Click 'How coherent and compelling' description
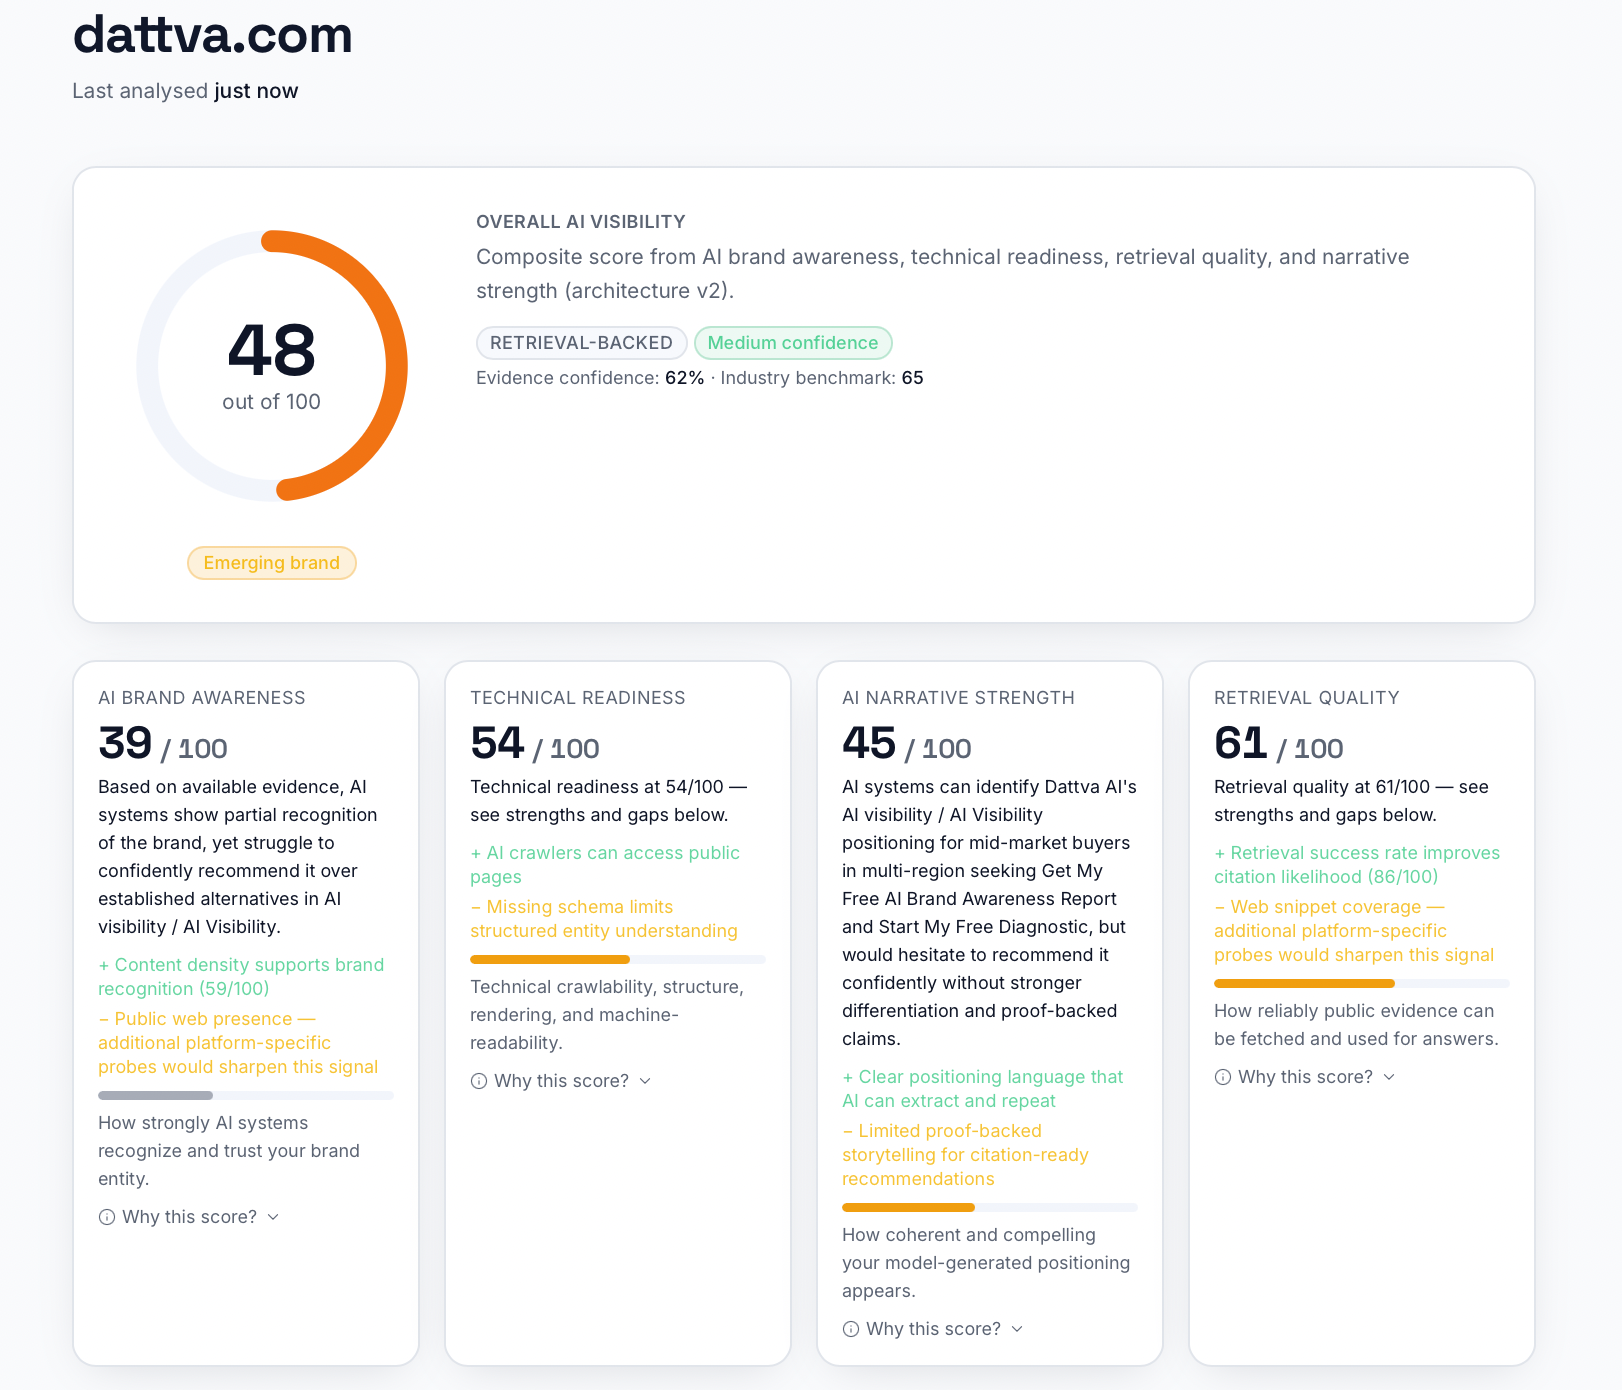 click(986, 1263)
